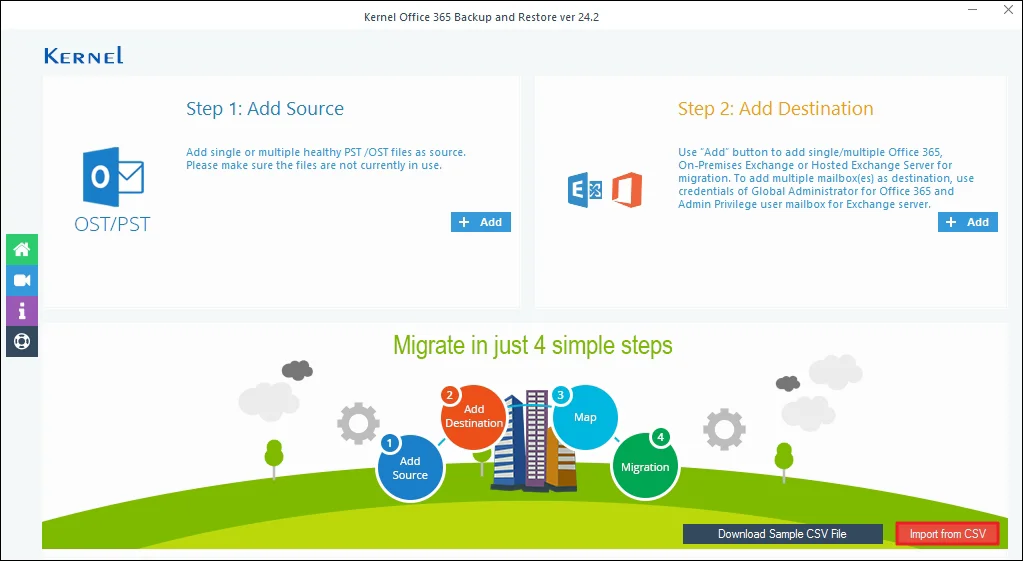Click the window title Kernel Office 365 Backup and Restore

[481, 17]
